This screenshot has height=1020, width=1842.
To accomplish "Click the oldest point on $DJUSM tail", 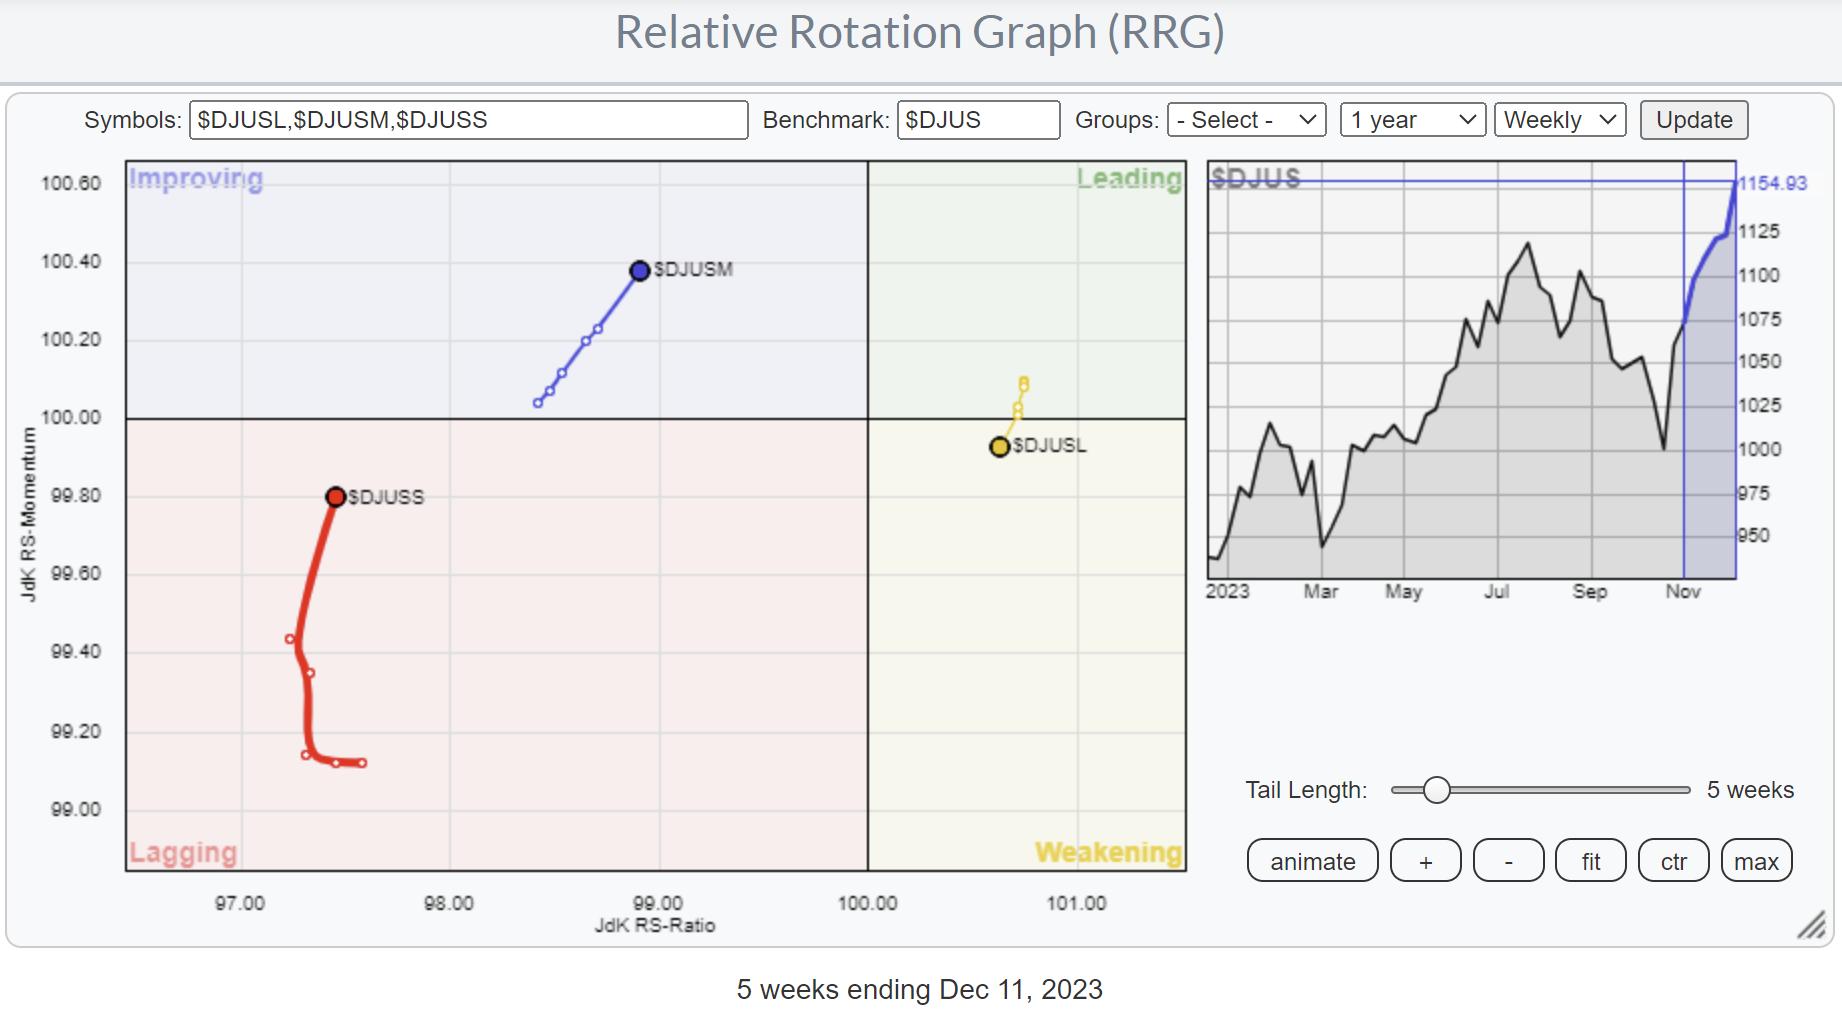I will tap(538, 403).
